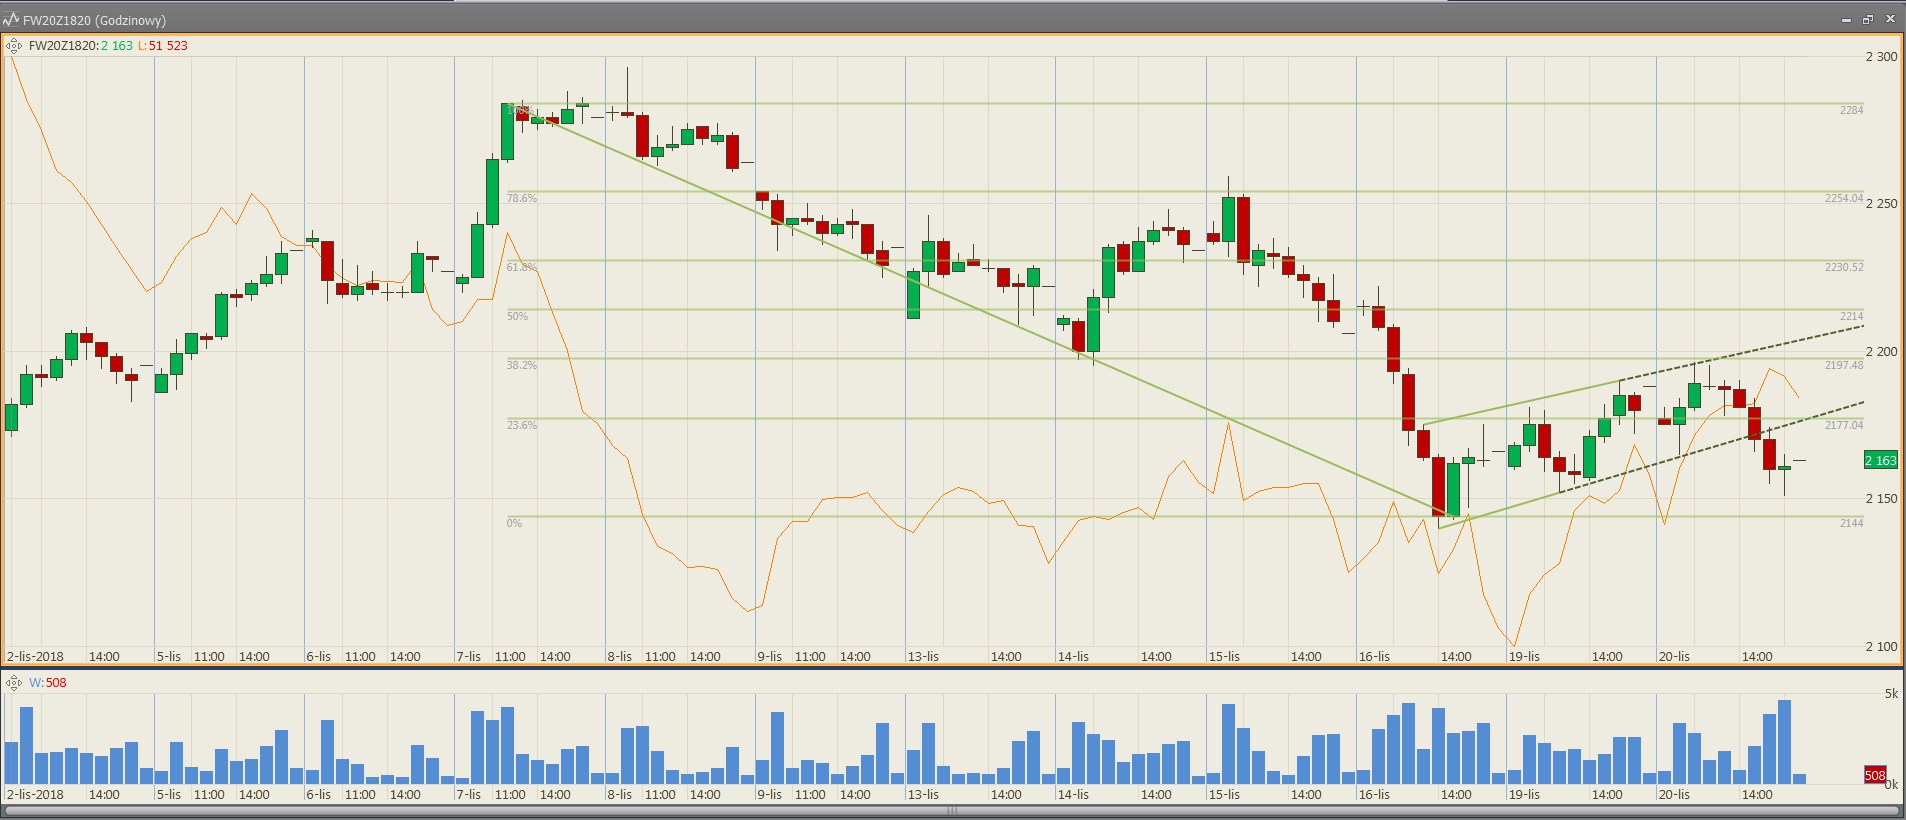Click the 2144 Fibonacci price value on right

(1851, 523)
